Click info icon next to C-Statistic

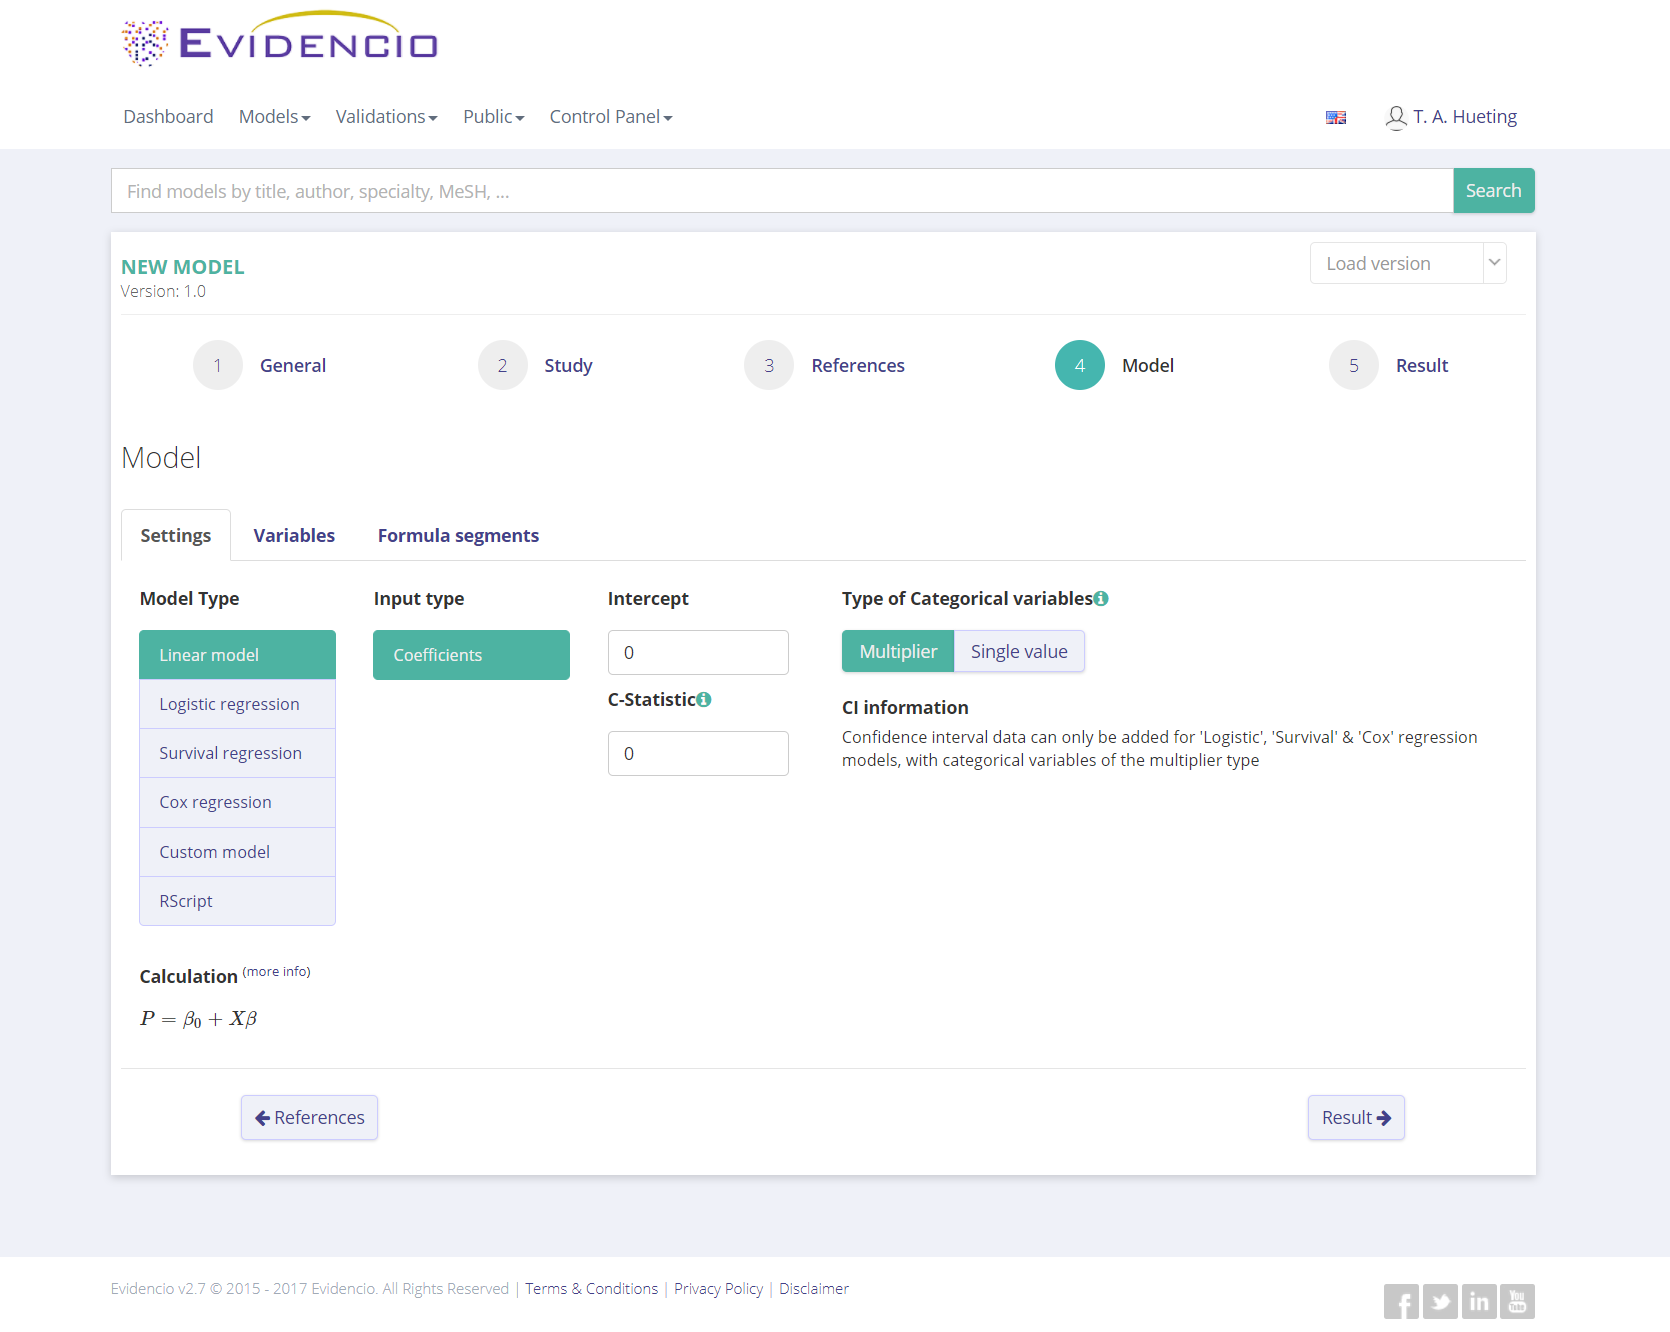(x=704, y=700)
